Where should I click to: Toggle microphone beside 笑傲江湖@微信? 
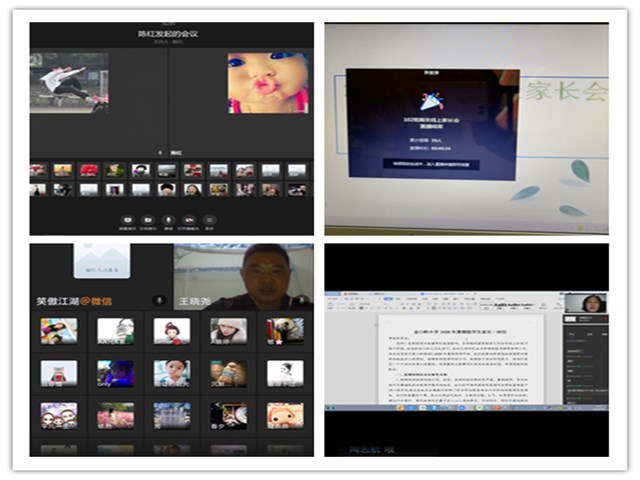click(160, 301)
